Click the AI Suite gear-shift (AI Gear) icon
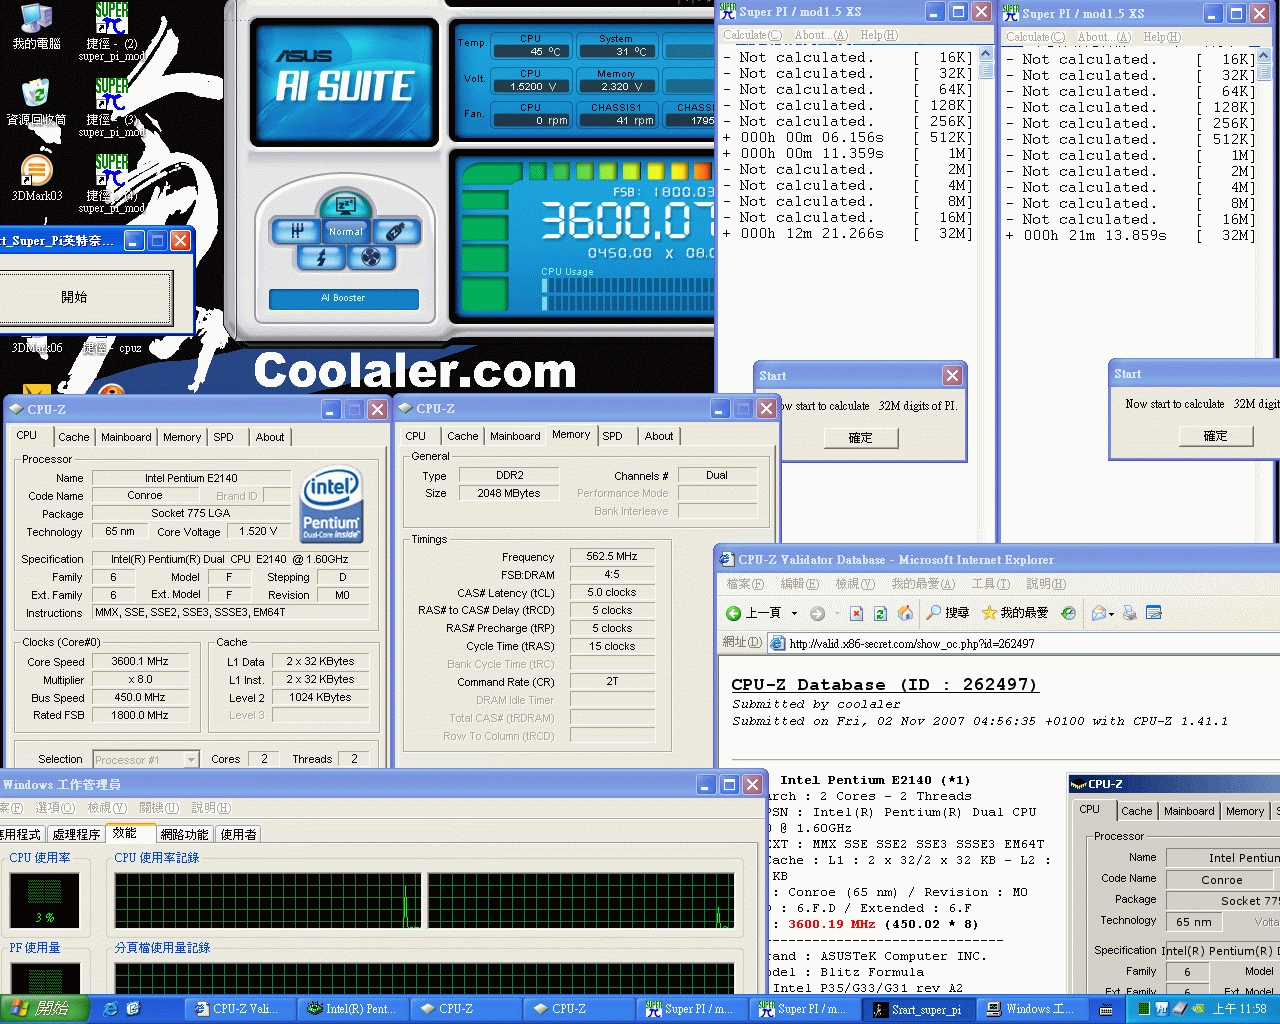The height and width of the screenshot is (1024, 1280). click(x=296, y=232)
